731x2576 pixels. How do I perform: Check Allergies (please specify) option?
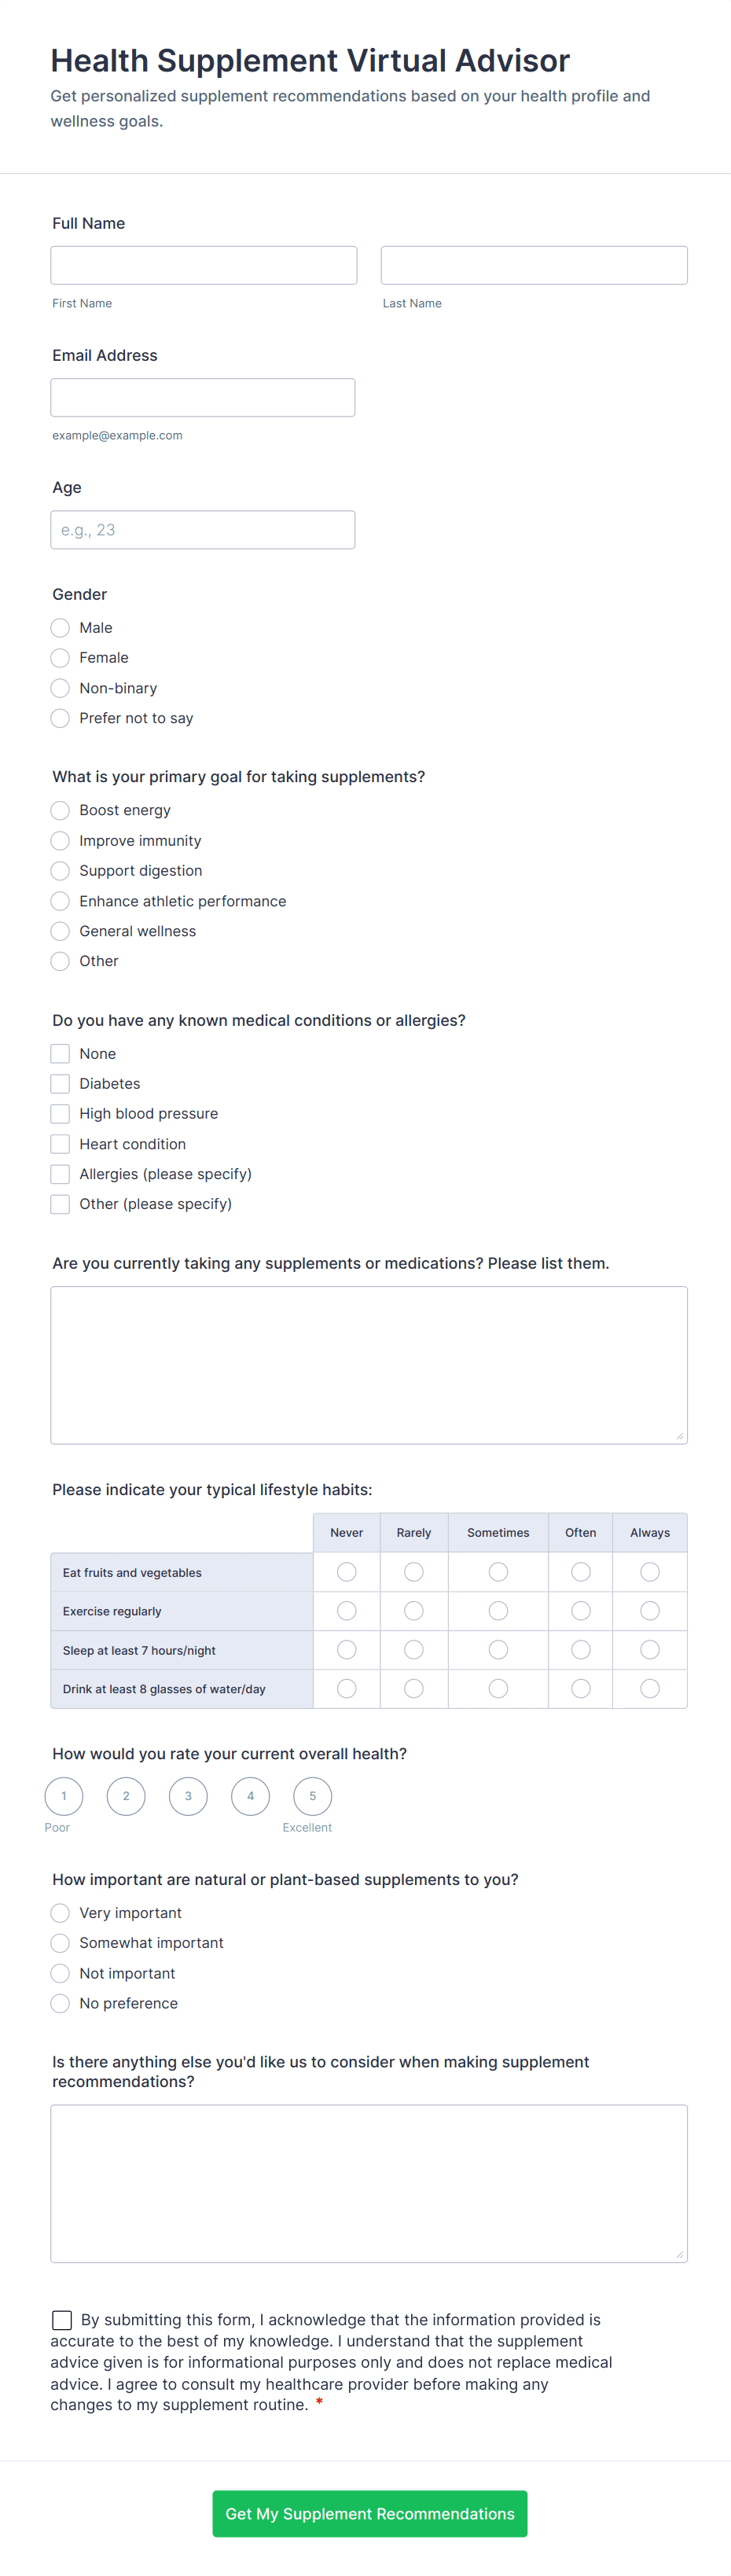point(61,1174)
